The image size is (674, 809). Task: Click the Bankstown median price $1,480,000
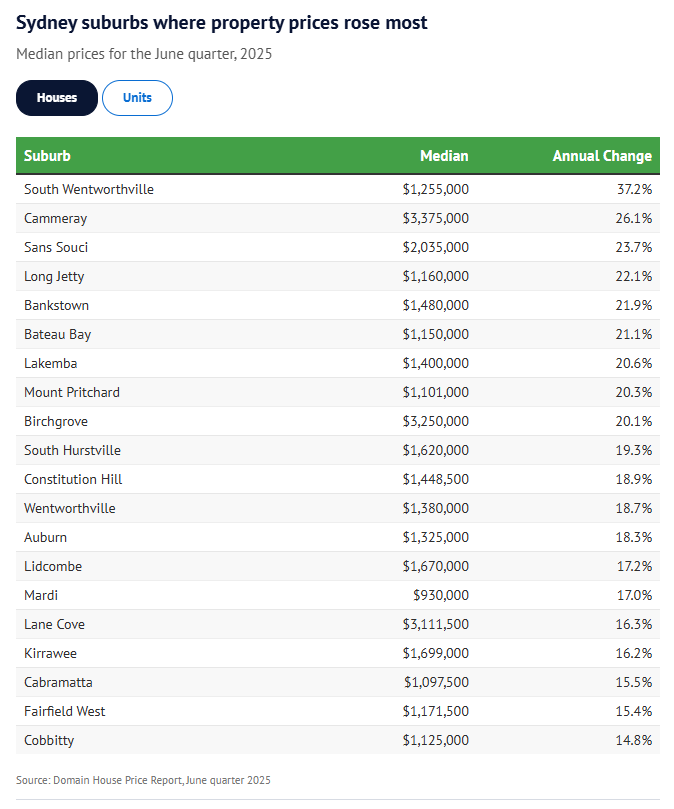pyautogui.click(x=435, y=305)
